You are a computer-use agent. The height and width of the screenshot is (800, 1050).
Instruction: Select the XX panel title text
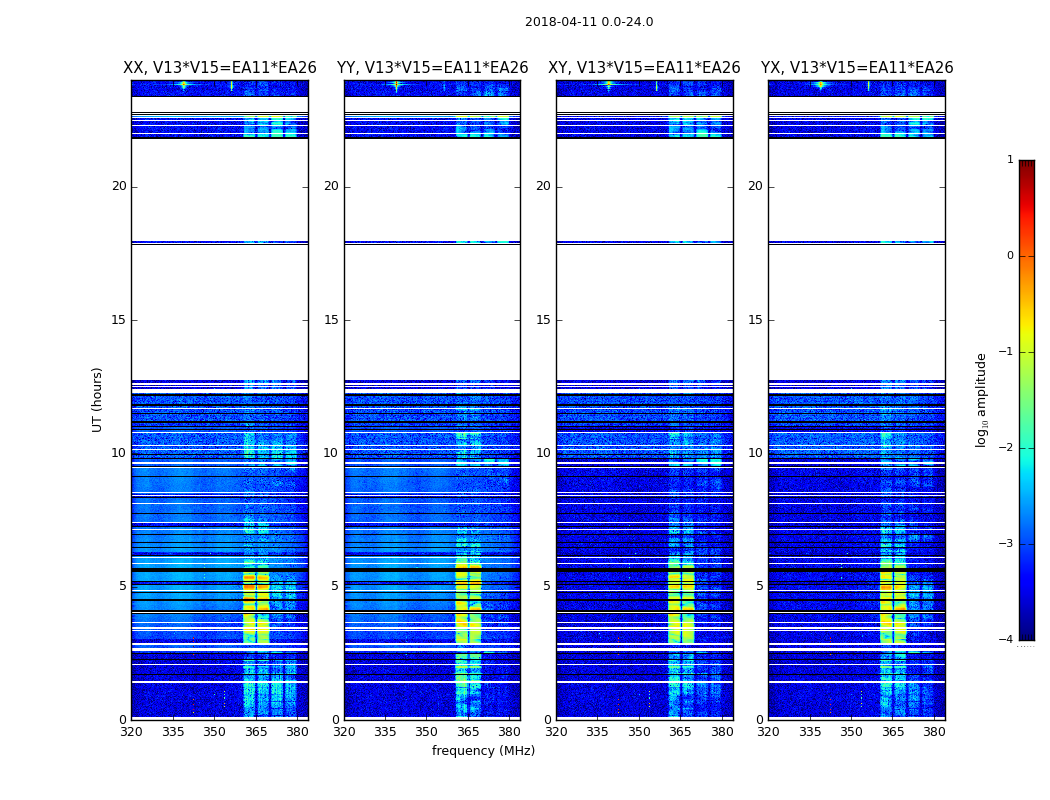219,68
